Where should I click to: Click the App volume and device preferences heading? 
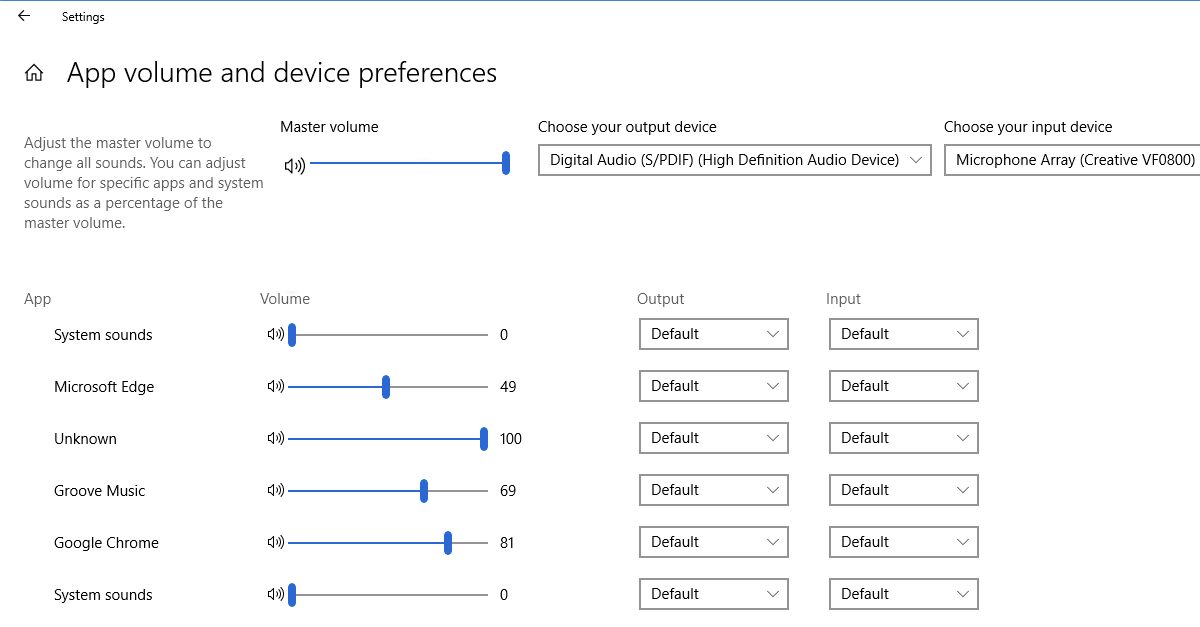click(x=281, y=73)
